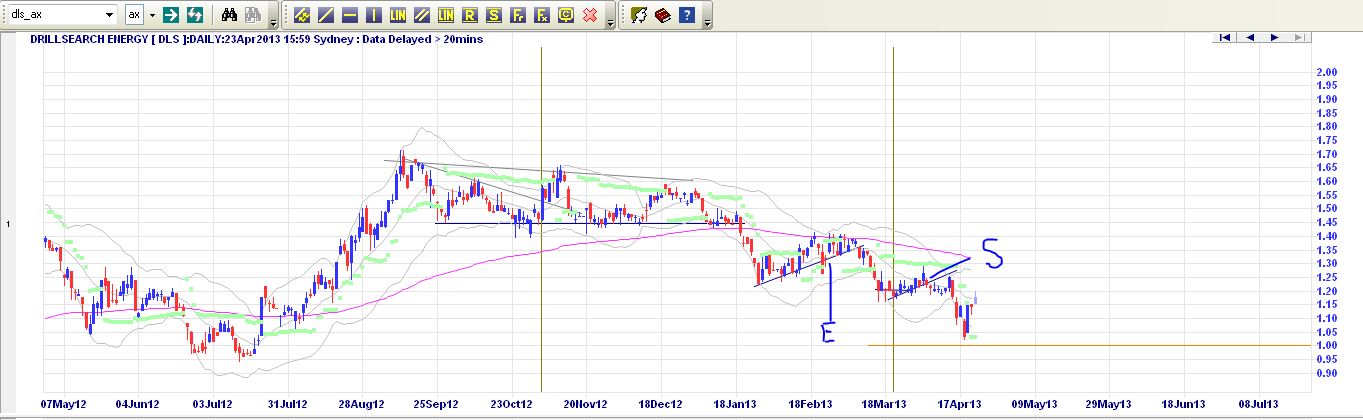Step chart back with left arrow
Image resolution: width=1363 pixels, height=420 pixels.
point(1249,37)
